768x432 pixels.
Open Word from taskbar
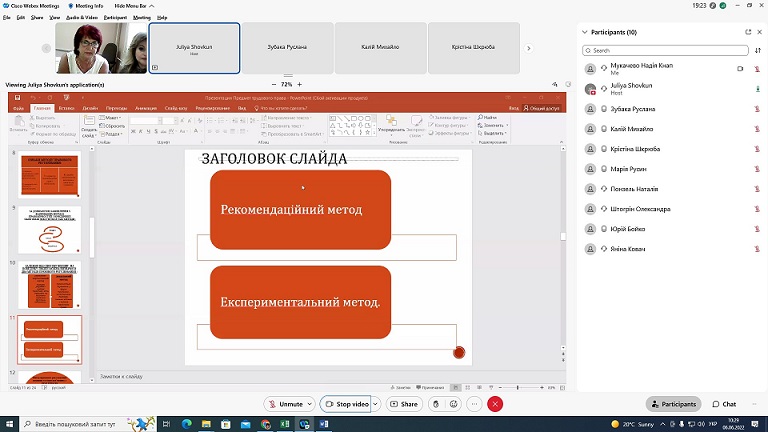pos(324,424)
